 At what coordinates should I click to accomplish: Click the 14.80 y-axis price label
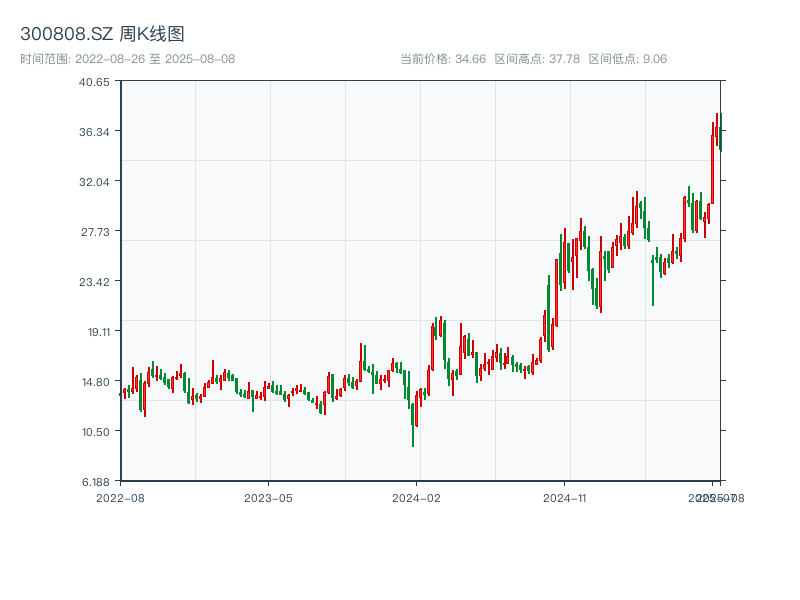[94, 382]
